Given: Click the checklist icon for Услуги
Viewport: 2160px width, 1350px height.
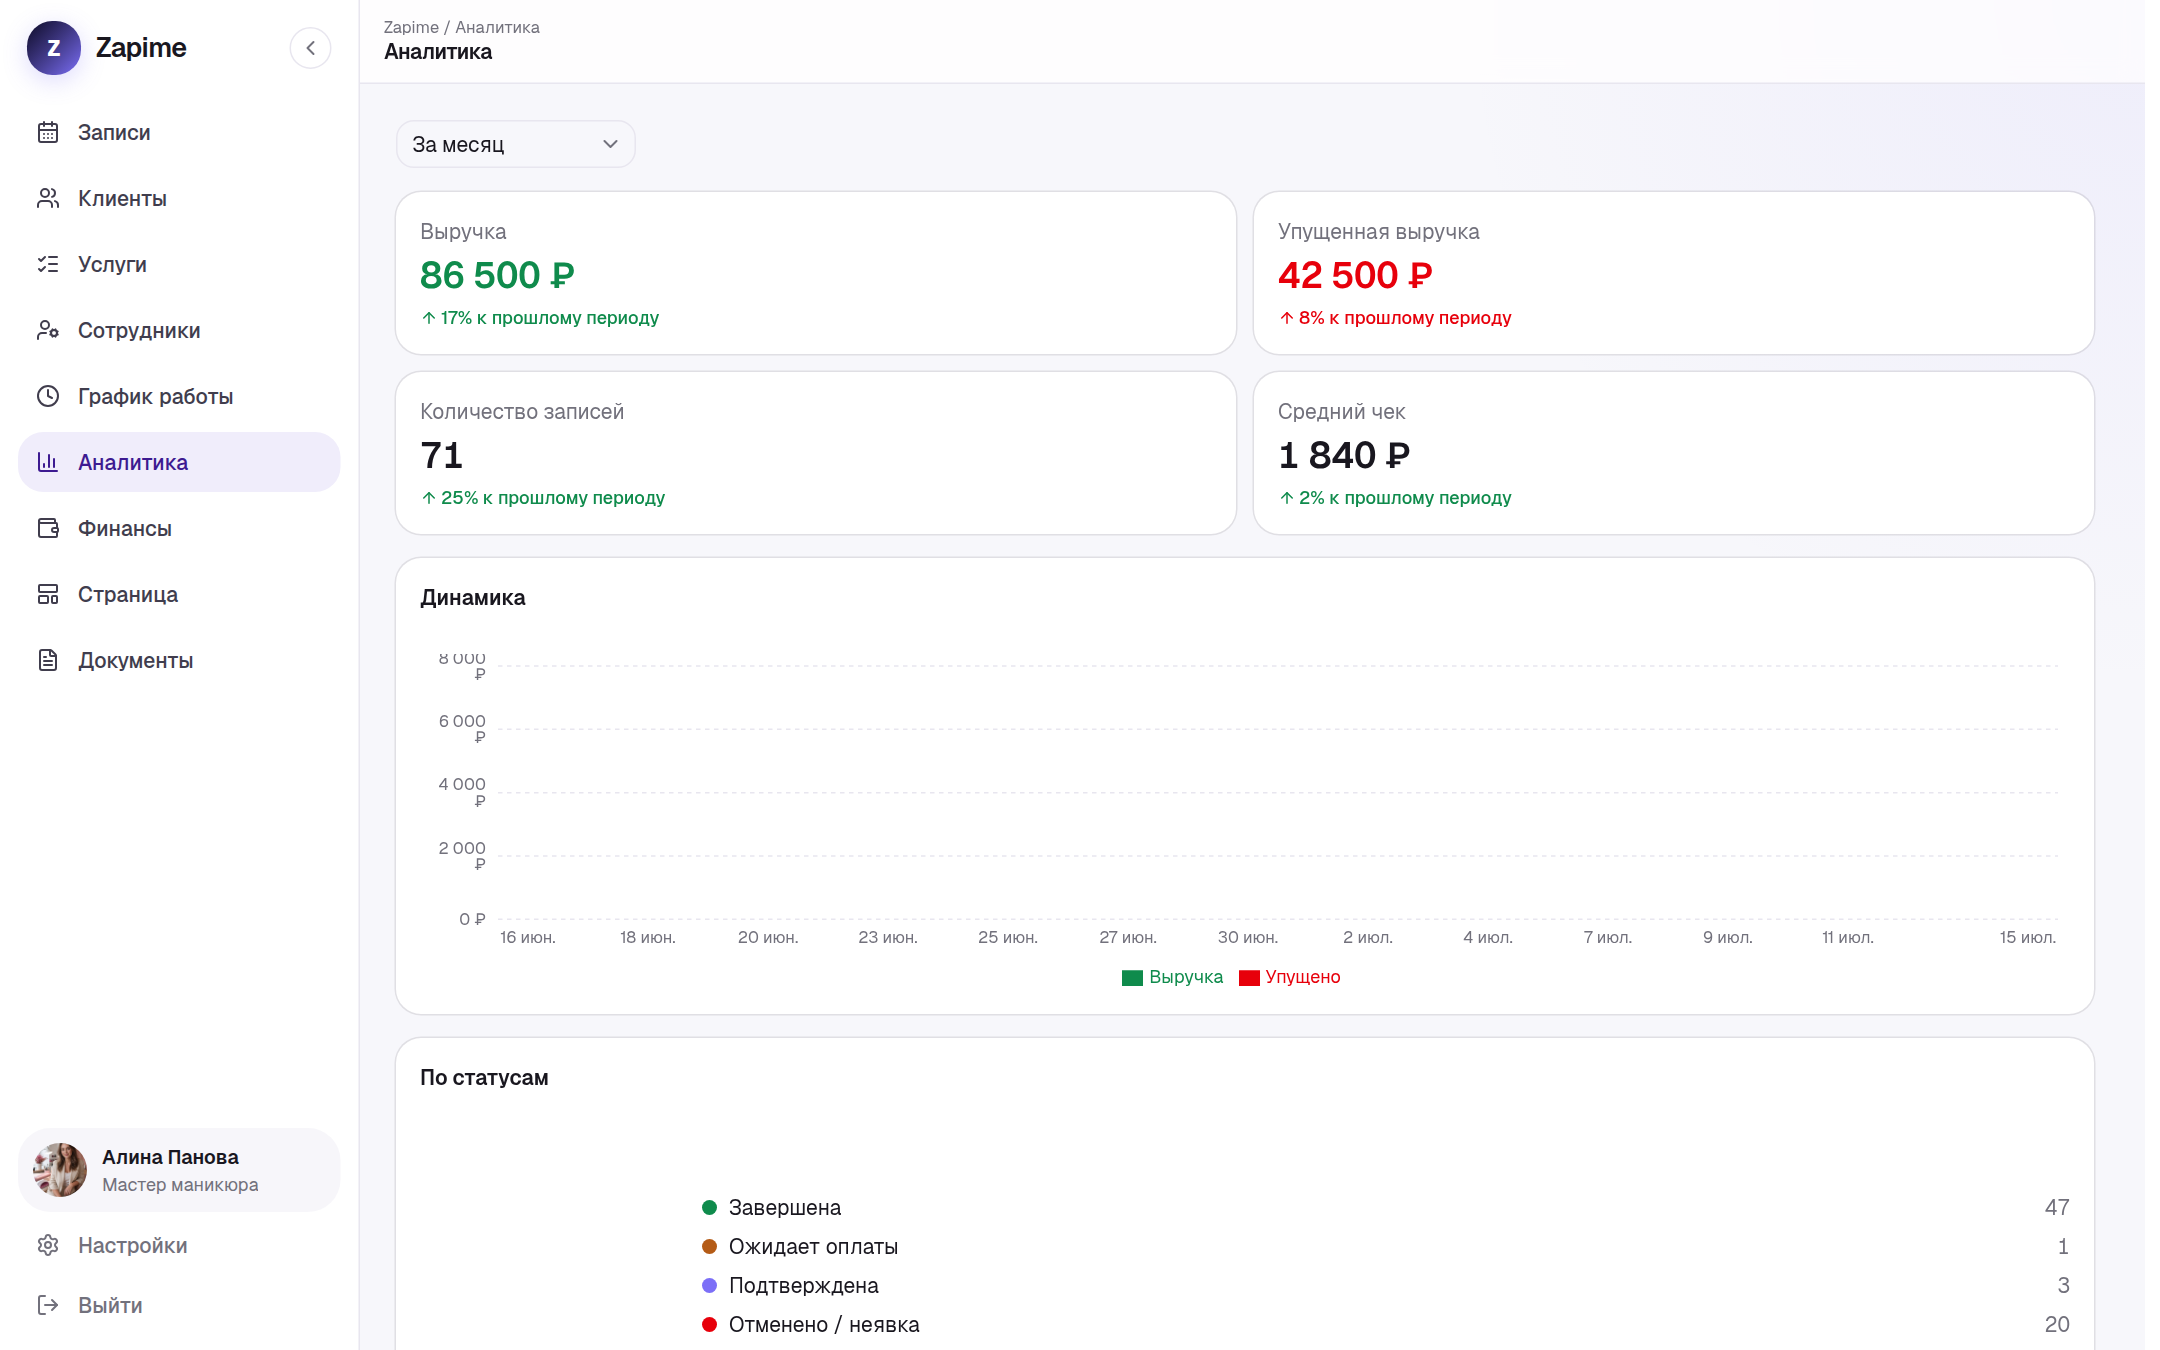Looking at the screenshot, I should [48, 264].
